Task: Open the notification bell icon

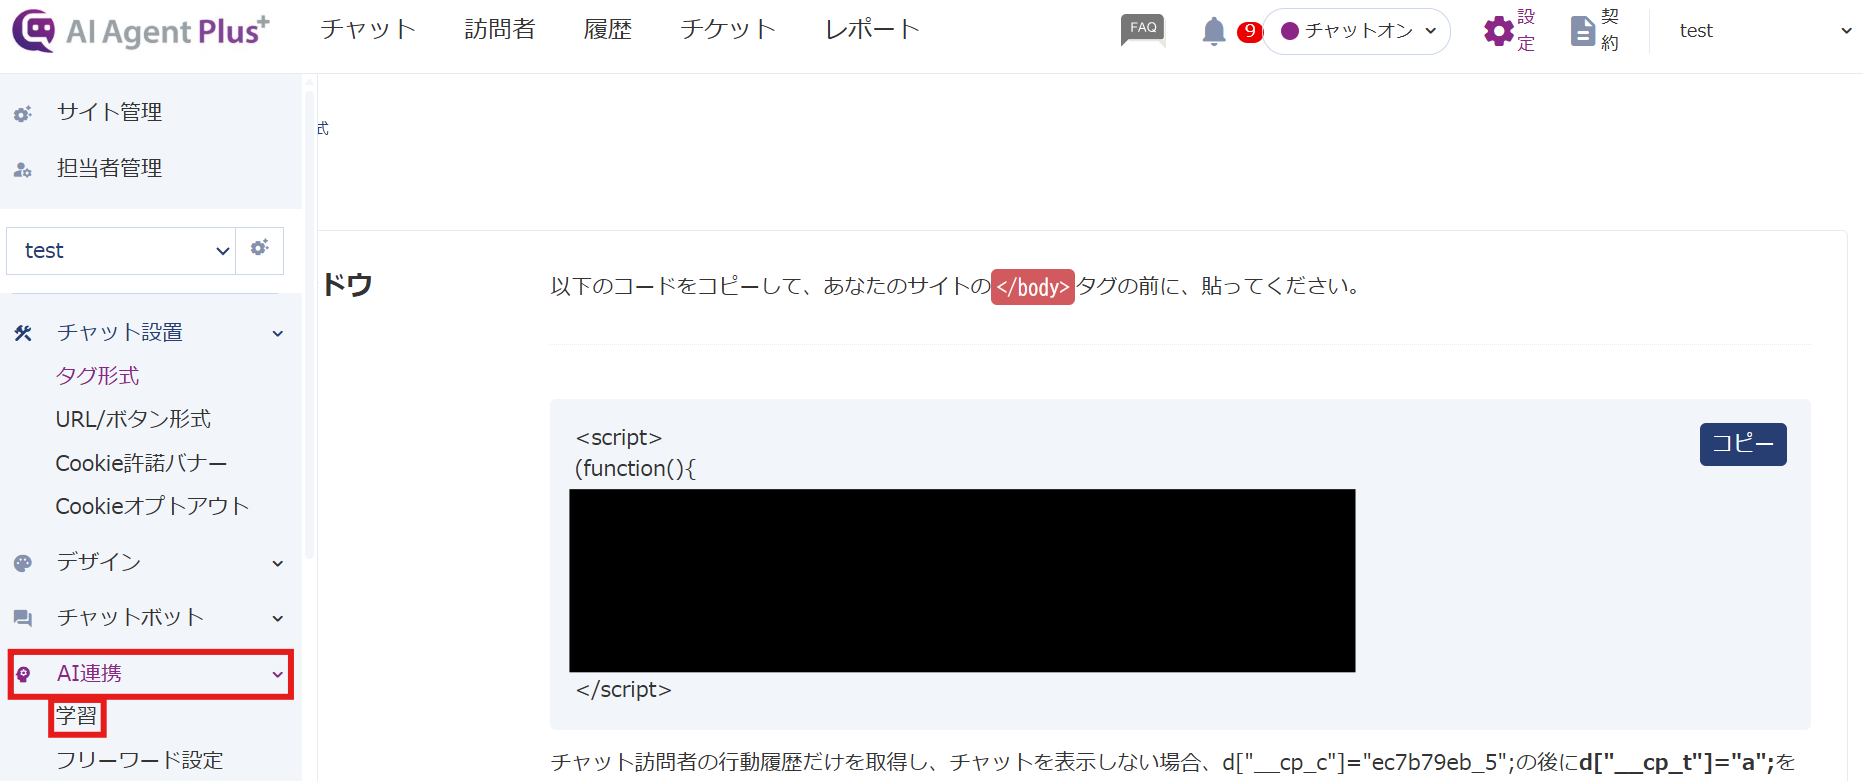Action: point(1214,31)
